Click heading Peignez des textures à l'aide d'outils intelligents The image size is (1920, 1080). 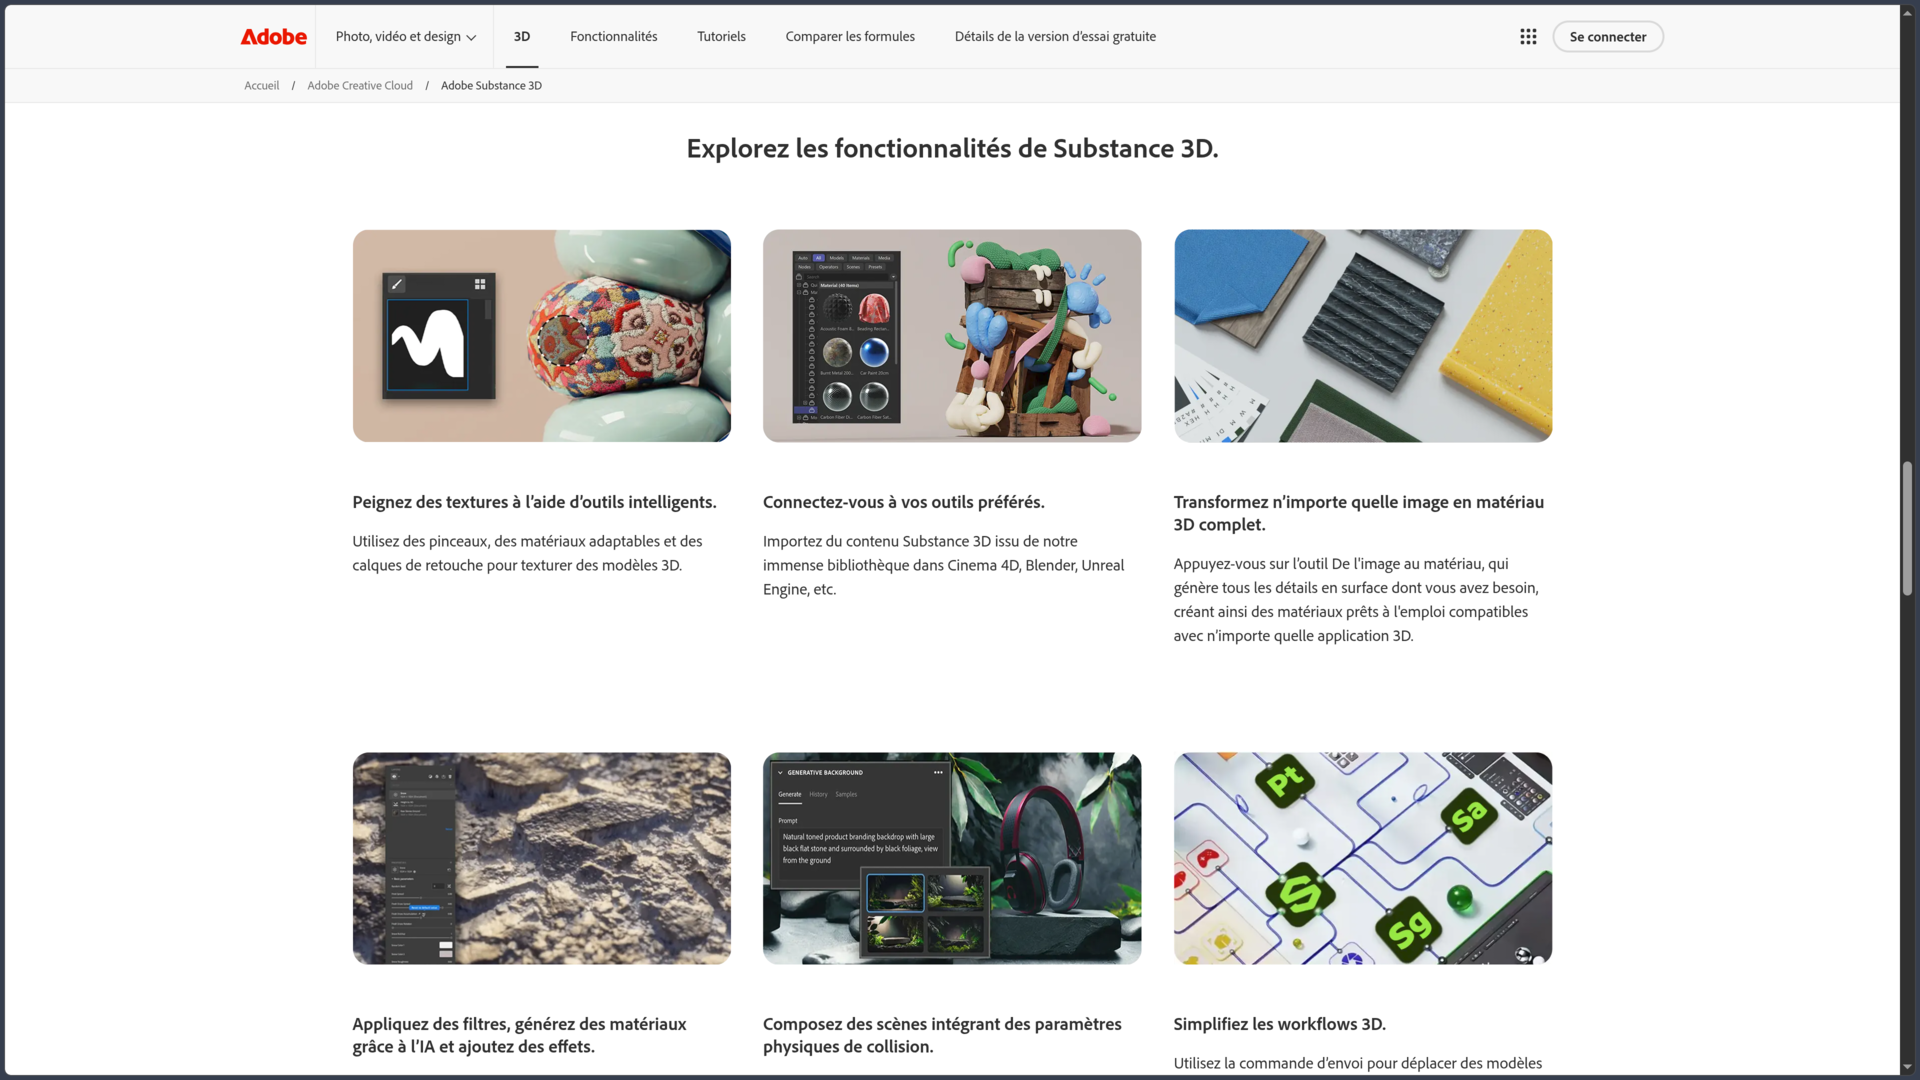click(534, 502)
